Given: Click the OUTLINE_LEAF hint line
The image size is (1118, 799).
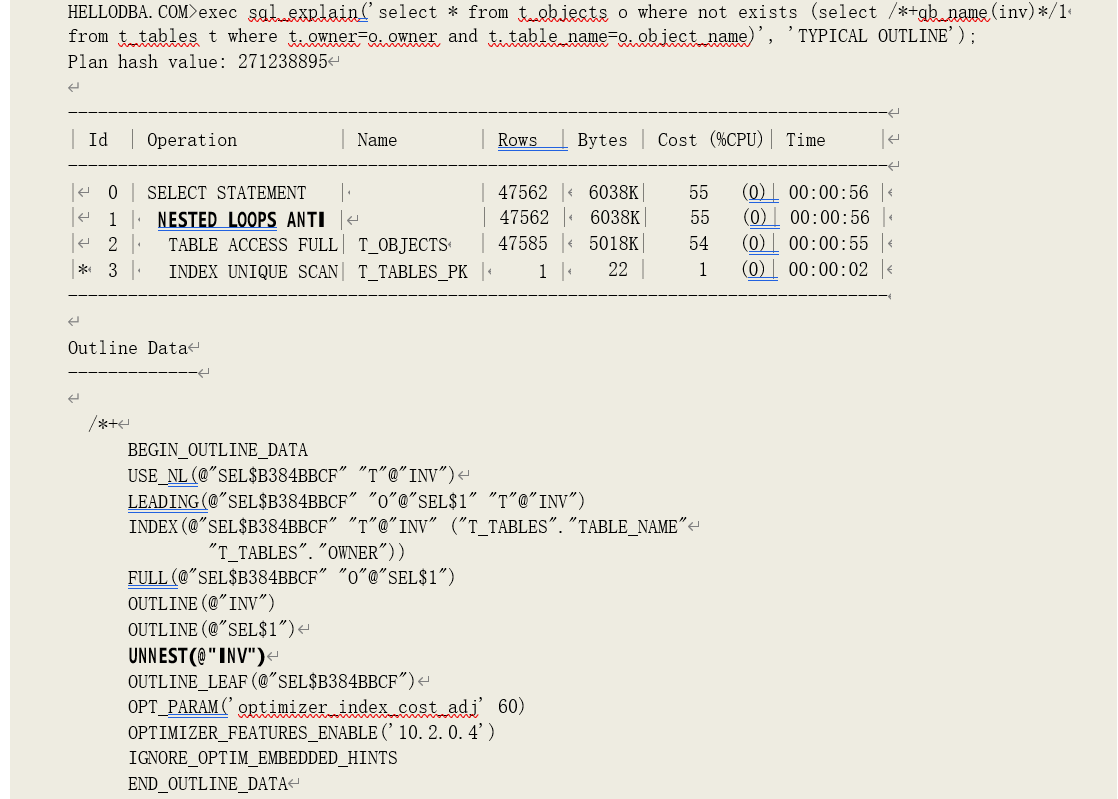Looking at the screenshot, I should click(270, 682).
